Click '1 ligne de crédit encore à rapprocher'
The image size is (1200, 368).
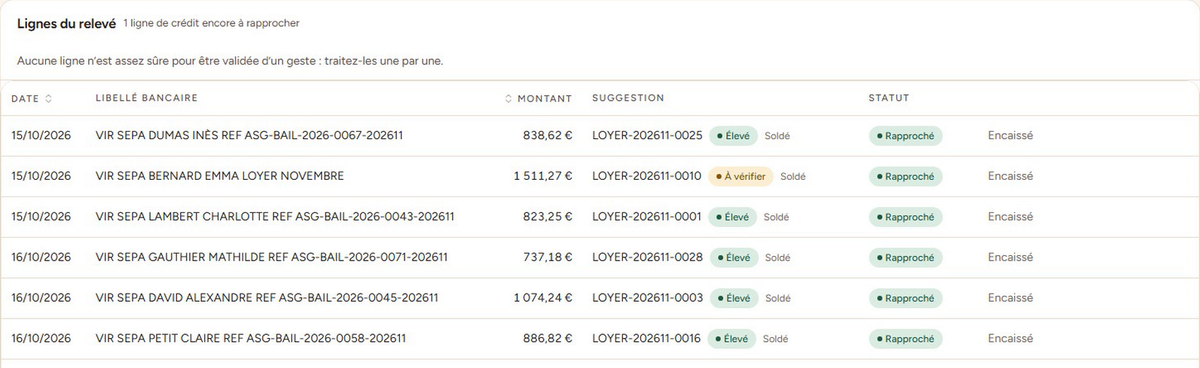coord(211,23)
